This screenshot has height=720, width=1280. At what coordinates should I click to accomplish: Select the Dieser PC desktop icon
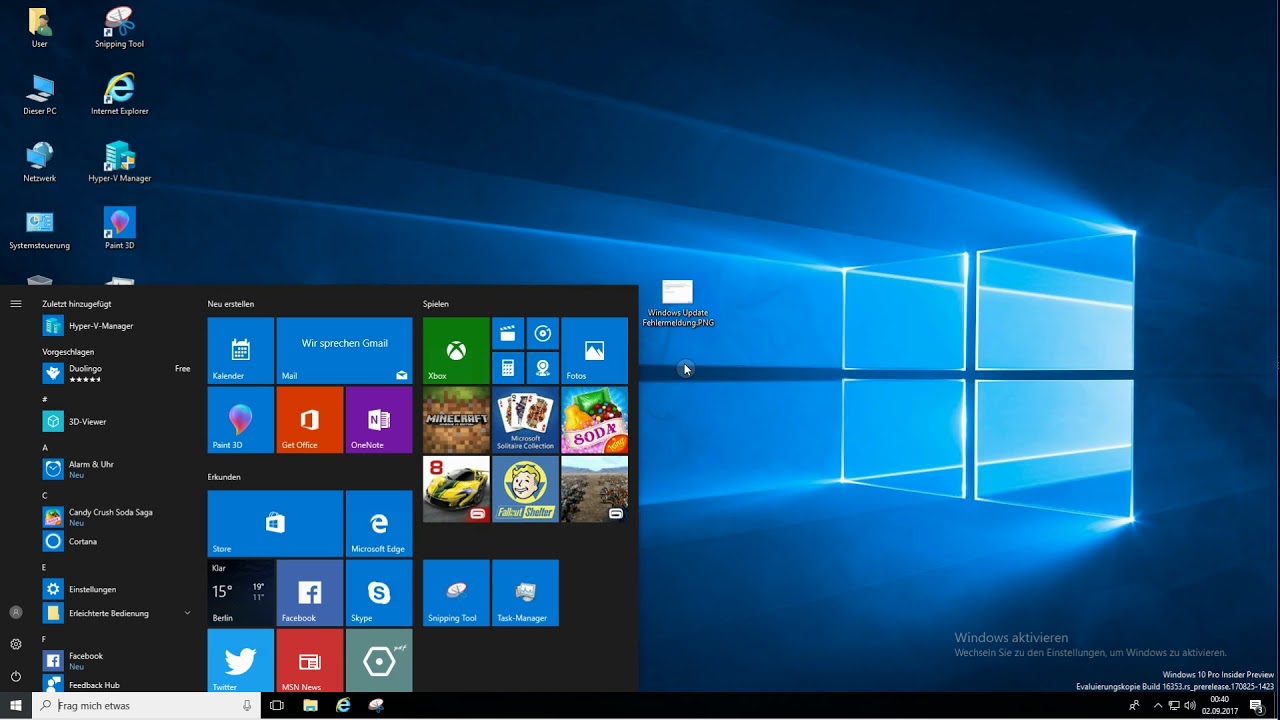click(40, 95)
